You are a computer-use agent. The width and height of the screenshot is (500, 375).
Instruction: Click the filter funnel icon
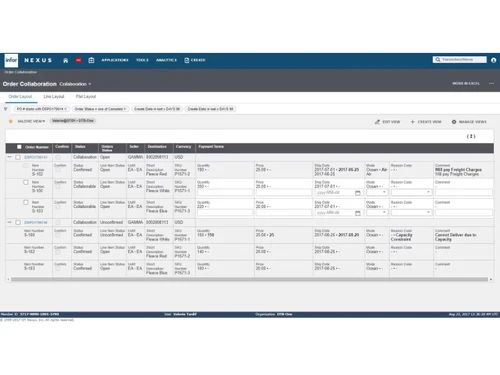click(x=6, y=109)
